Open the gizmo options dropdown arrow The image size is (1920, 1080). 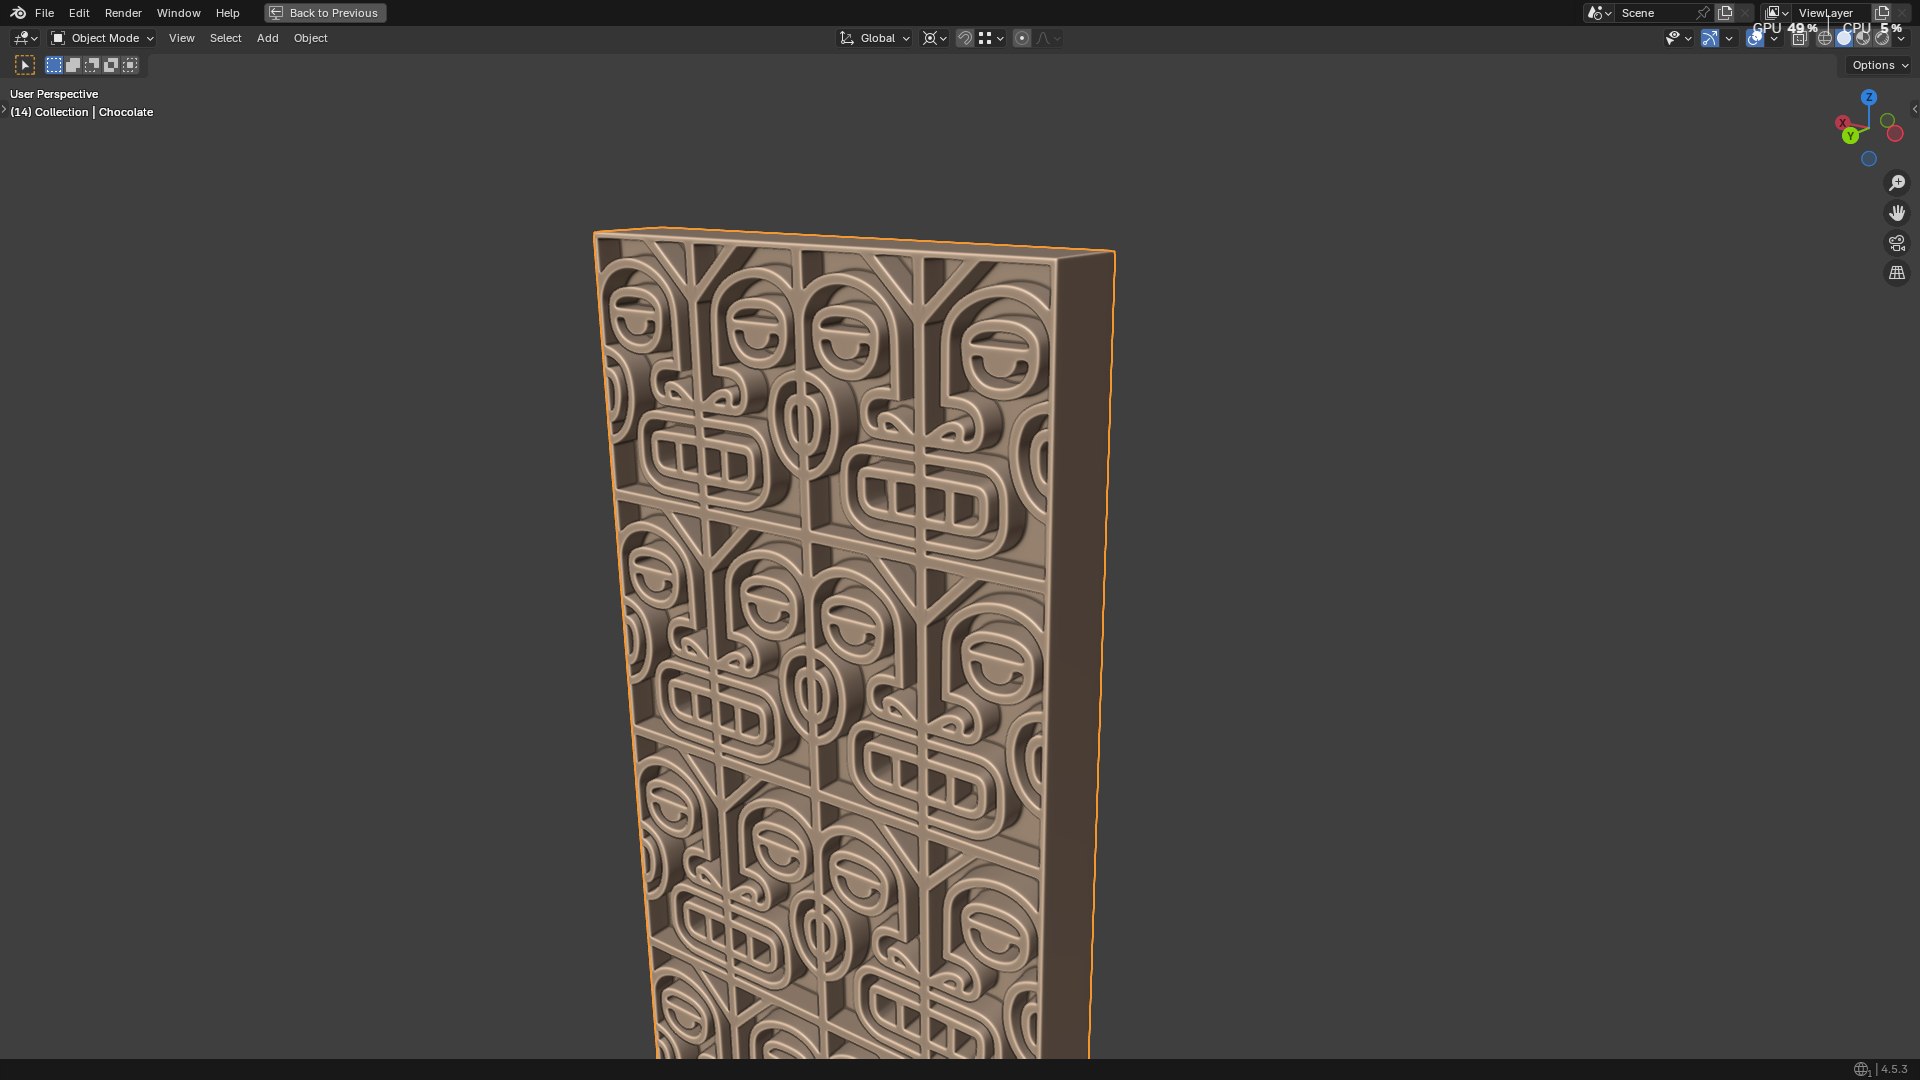1729,38
